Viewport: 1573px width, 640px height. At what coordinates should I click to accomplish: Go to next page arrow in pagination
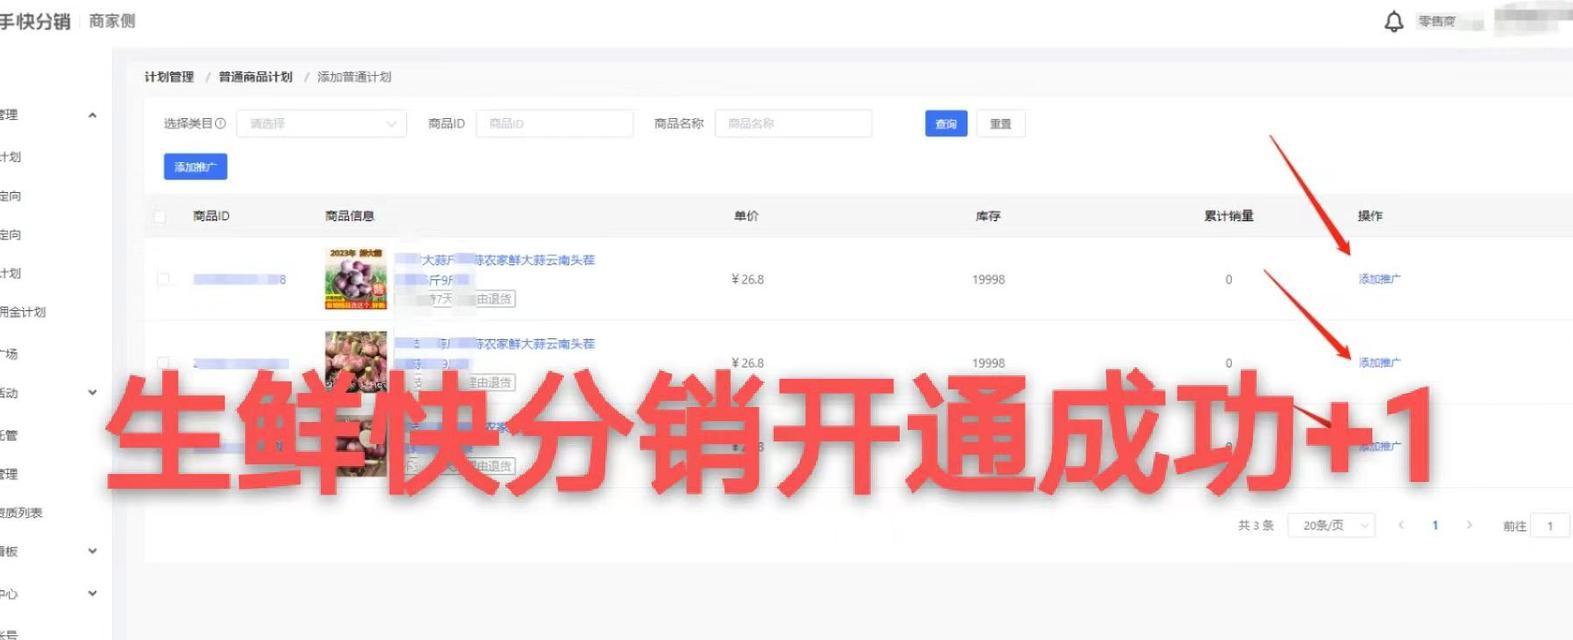coord(1469,525)
